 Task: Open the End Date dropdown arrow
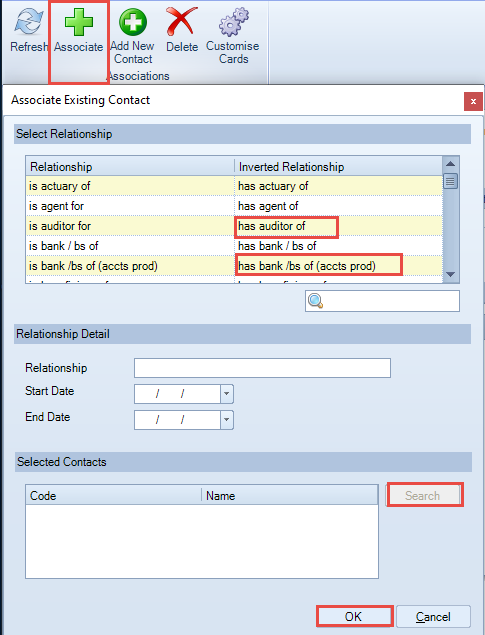(227, 420)
